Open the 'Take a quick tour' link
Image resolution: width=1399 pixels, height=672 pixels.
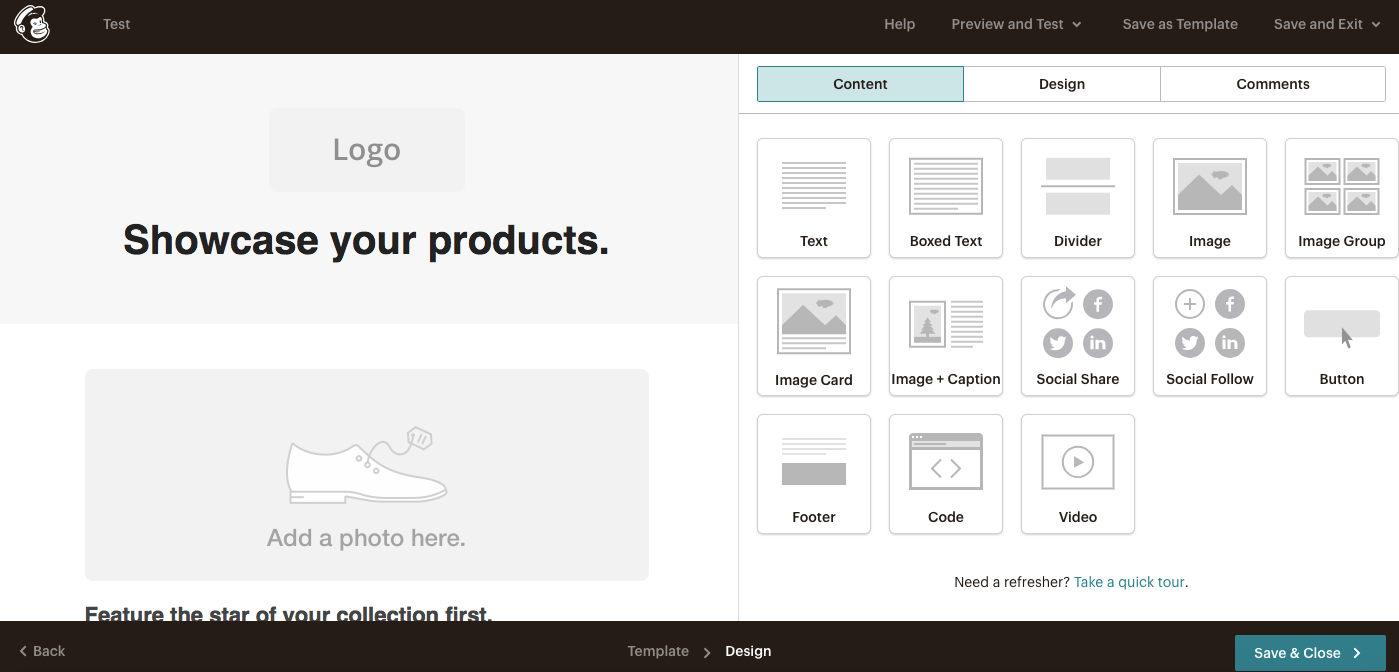1129,582
